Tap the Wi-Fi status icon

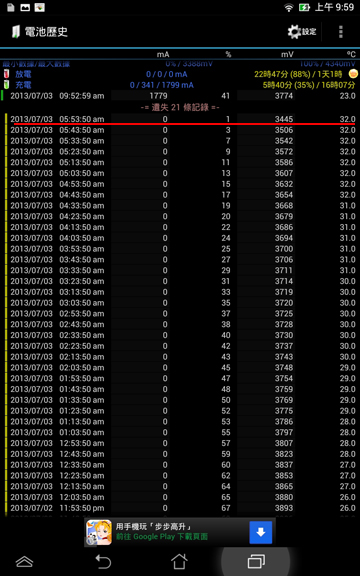[289, 7]
